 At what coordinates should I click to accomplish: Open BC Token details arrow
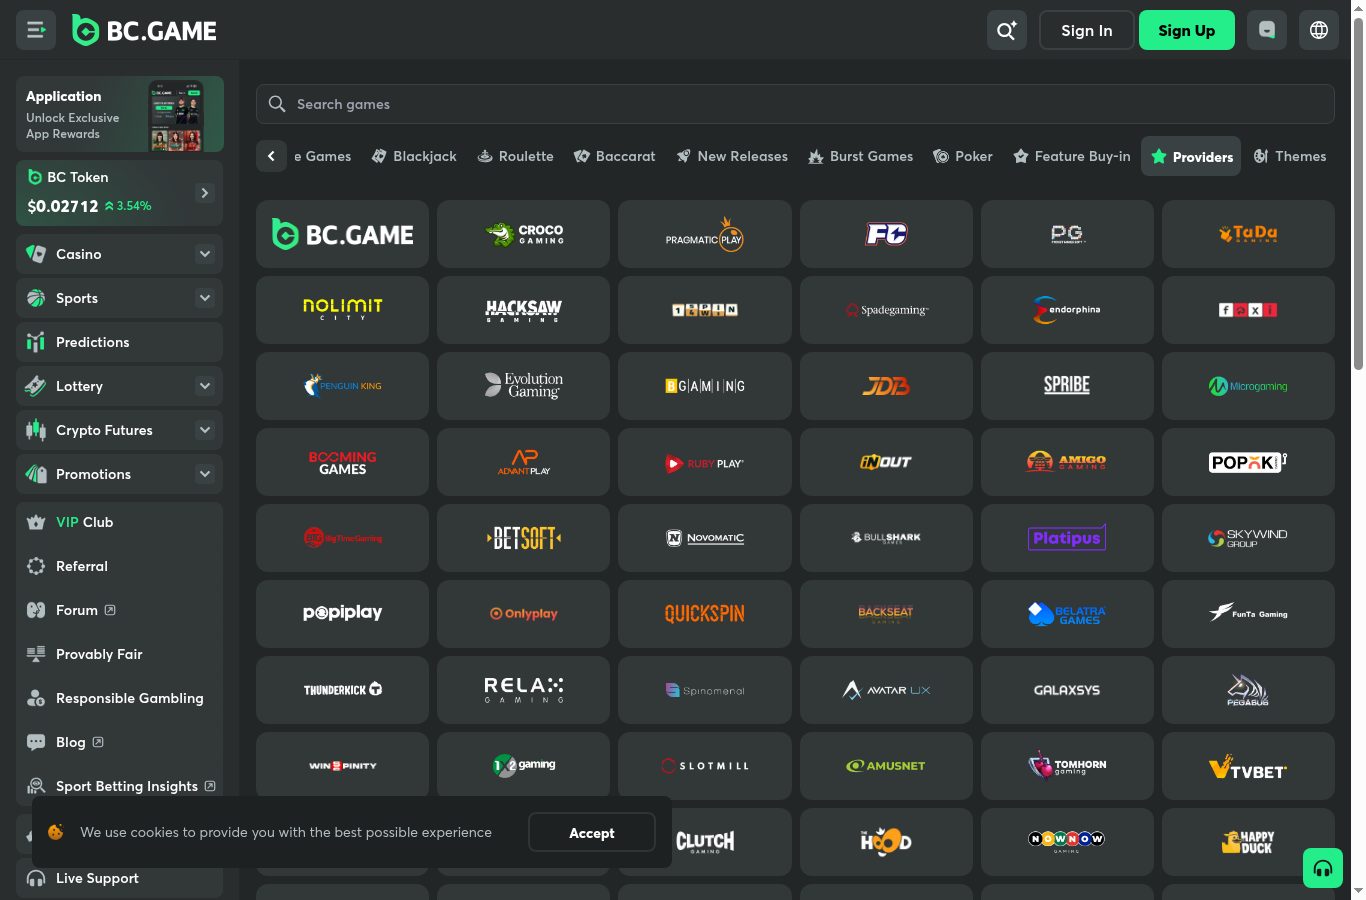(204, 193)
